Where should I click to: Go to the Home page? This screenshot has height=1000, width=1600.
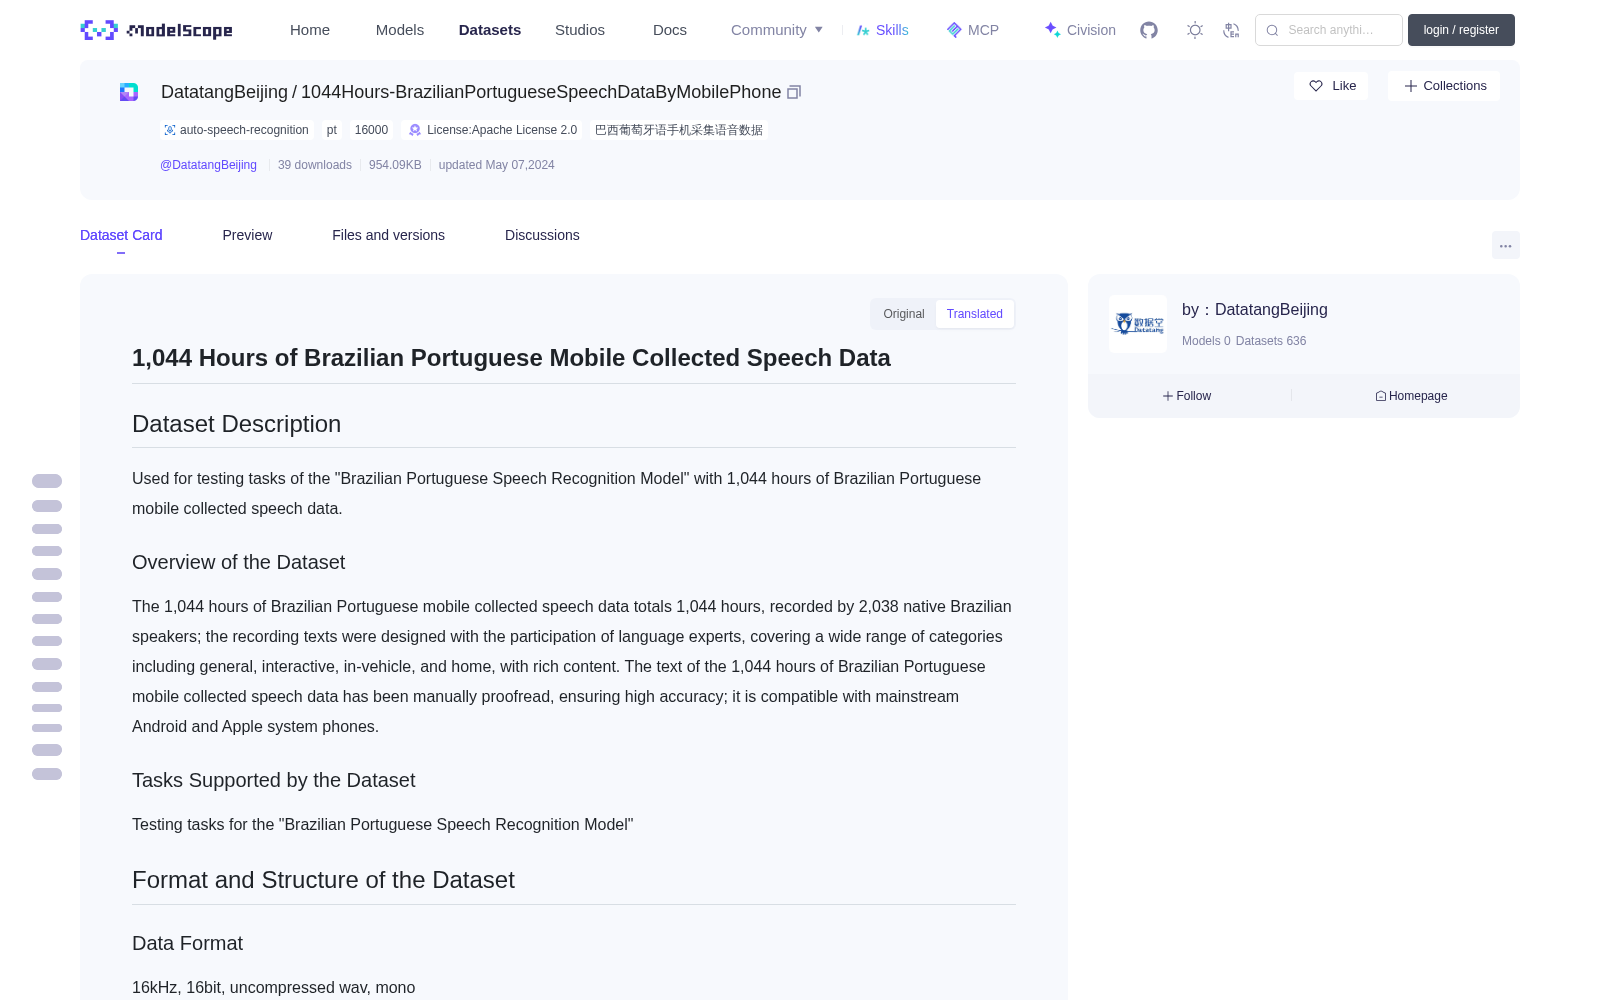tap(310, 30)
